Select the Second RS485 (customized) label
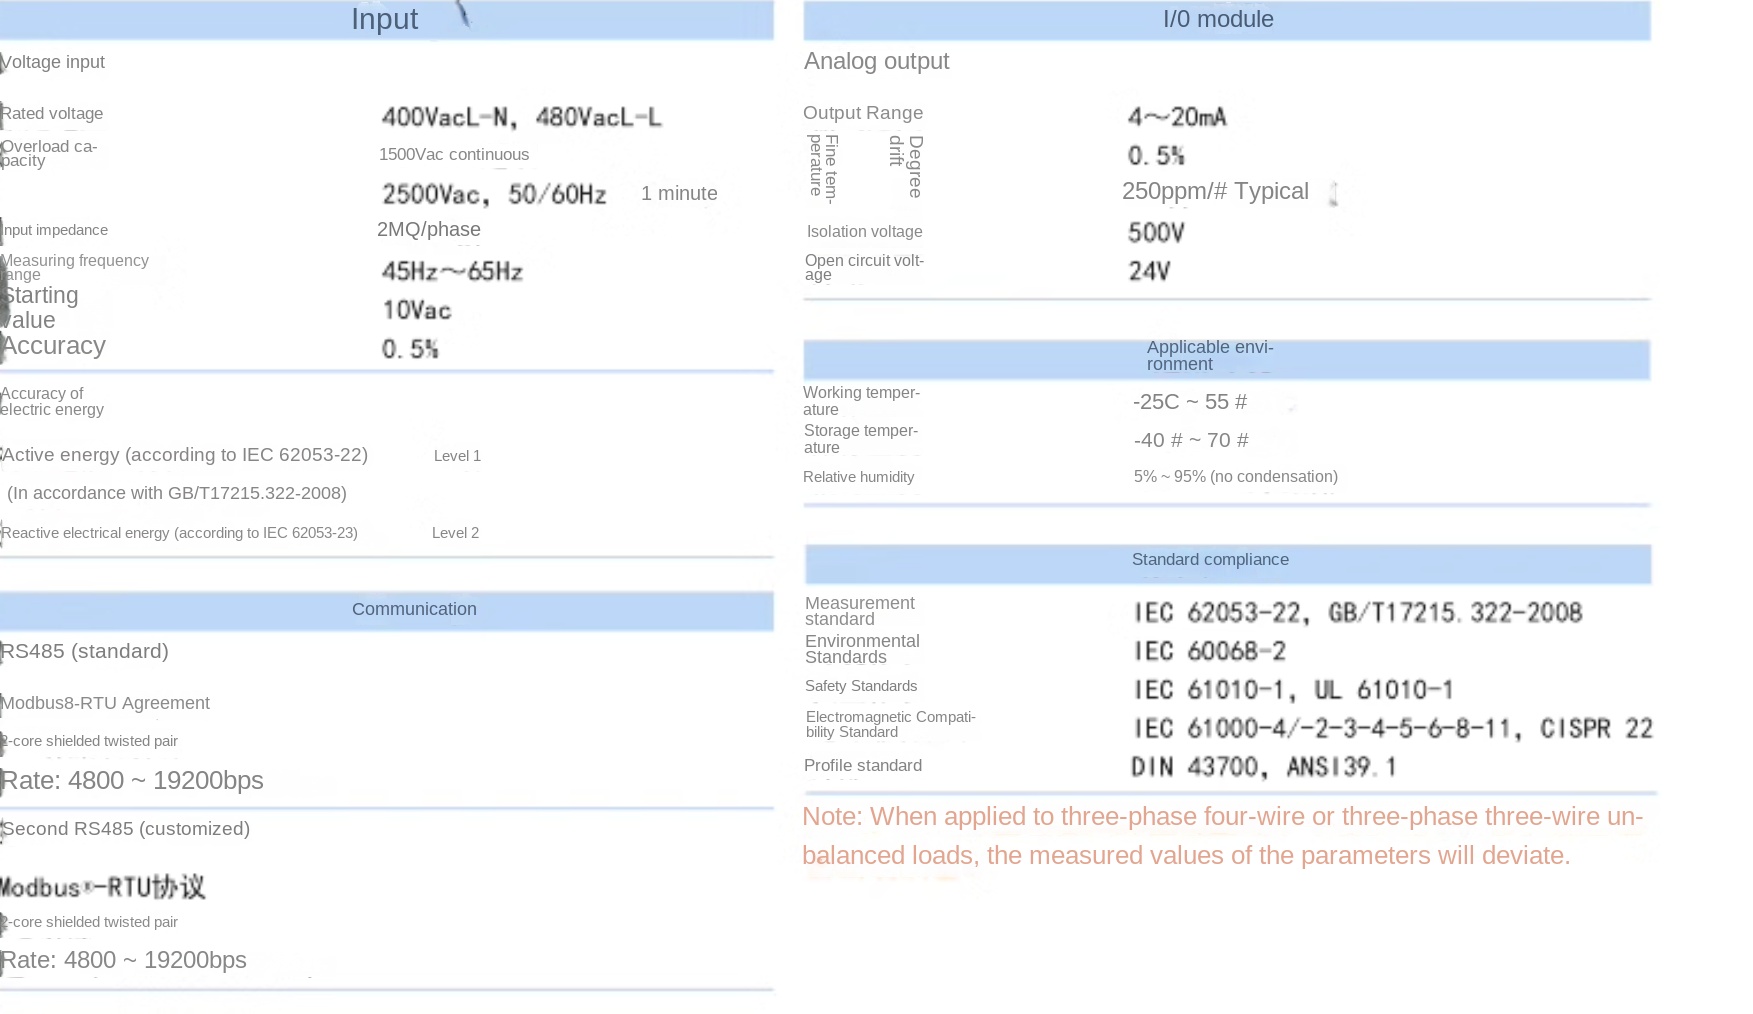Screen dimensions: 1753x1014 click(x=126, y=829)
